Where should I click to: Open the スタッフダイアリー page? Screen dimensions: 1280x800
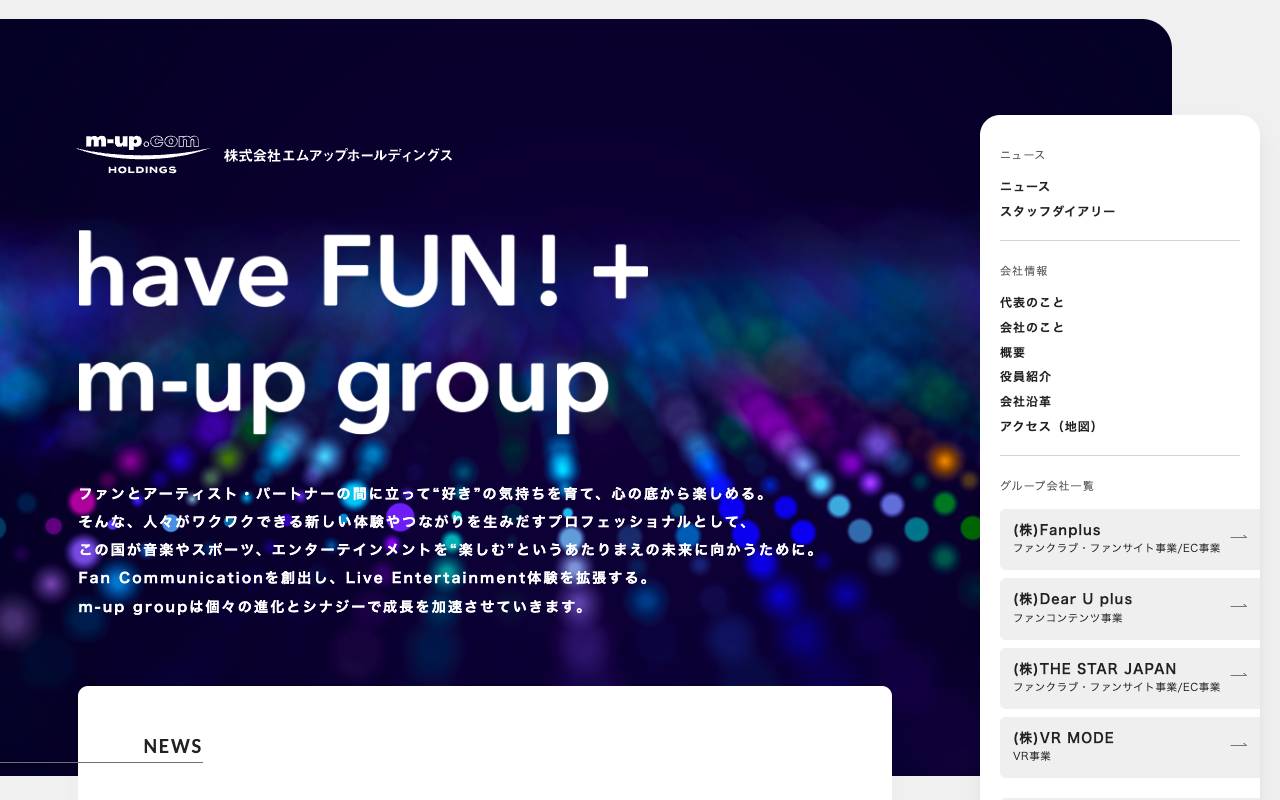click(x=1057, y=211)
